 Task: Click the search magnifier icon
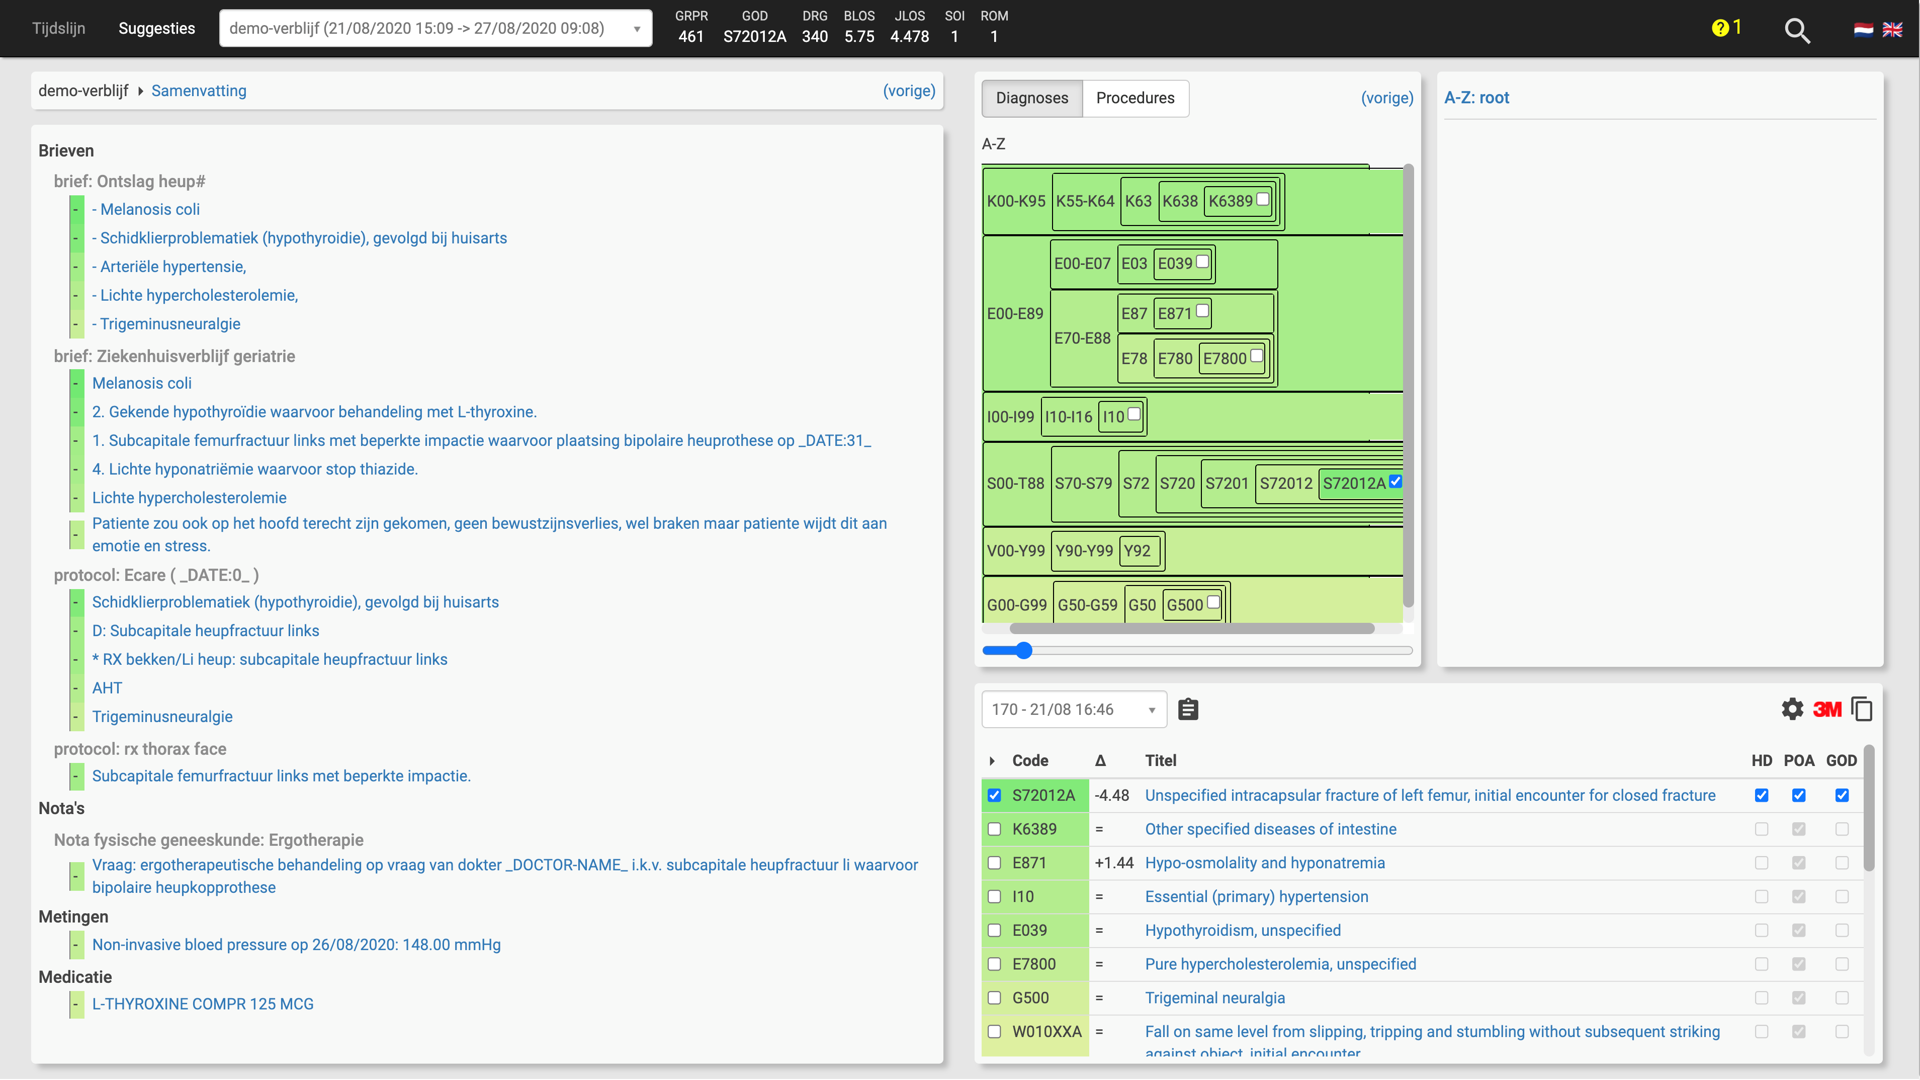tap(1797, 30)
